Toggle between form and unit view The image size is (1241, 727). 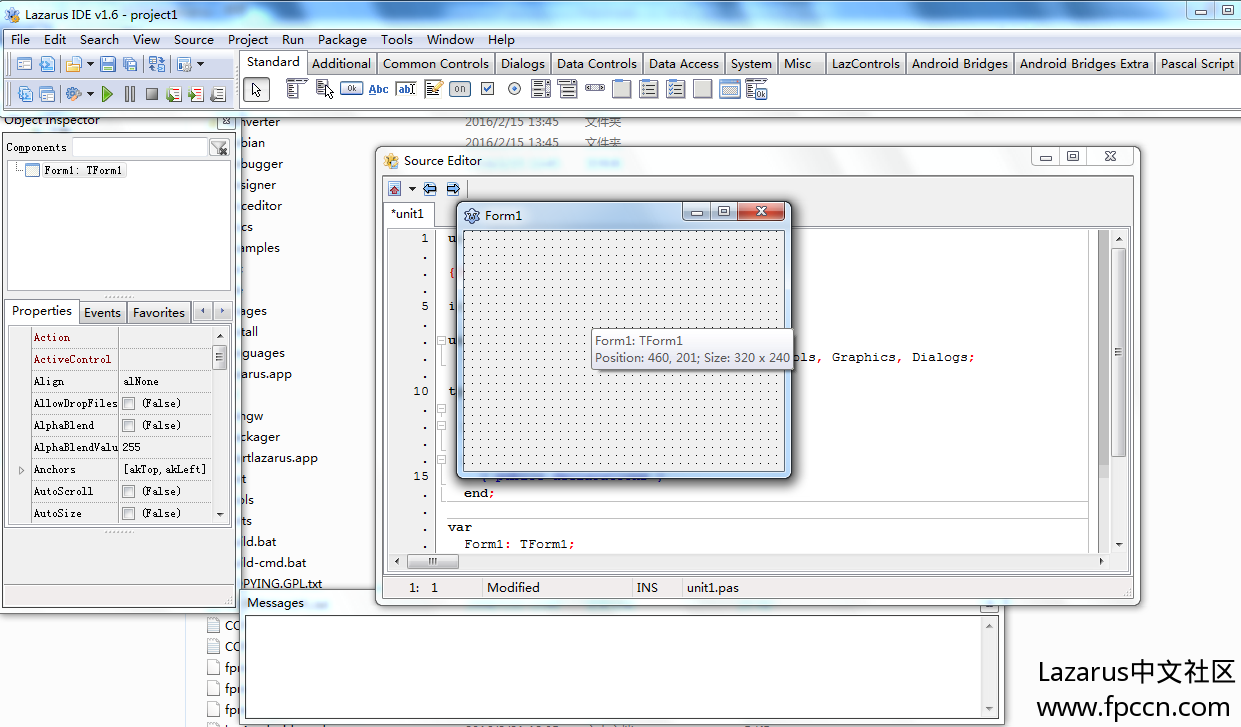157,64
